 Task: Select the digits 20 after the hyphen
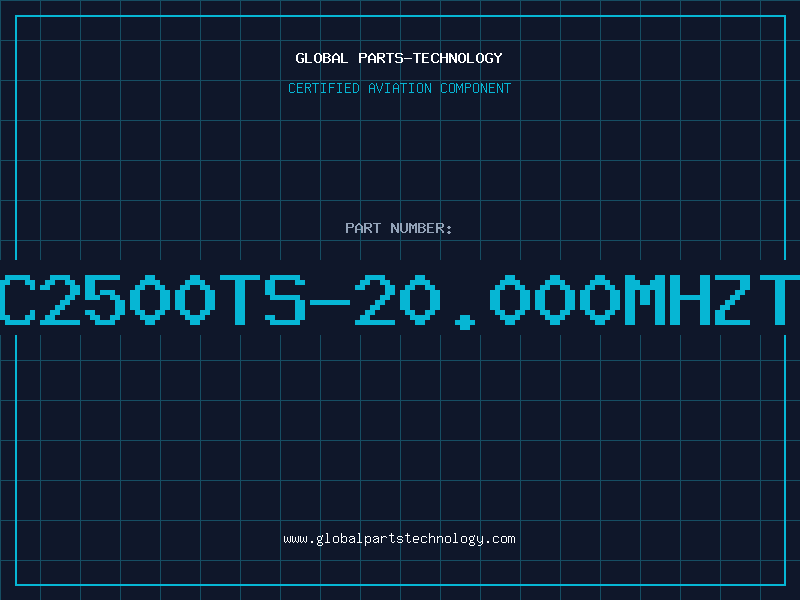point(397,300)
